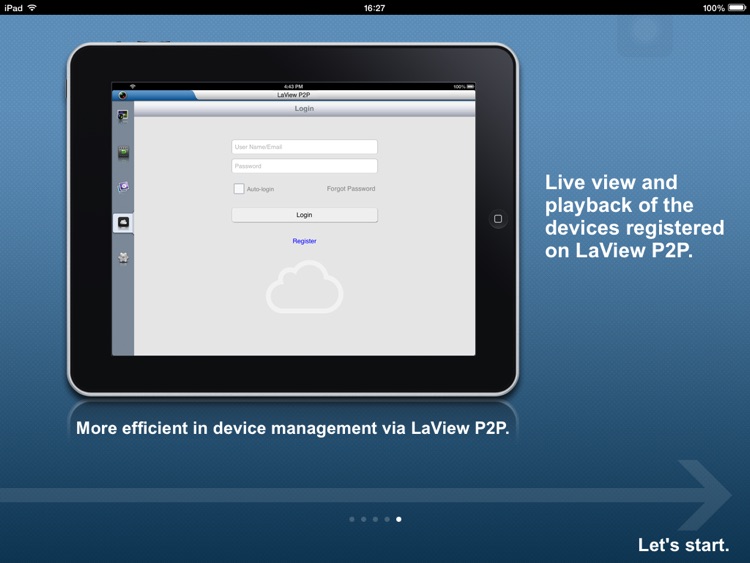Screen dimensions: 750x563
Task: Open the Forgot Password link
Action: point(351,188)
